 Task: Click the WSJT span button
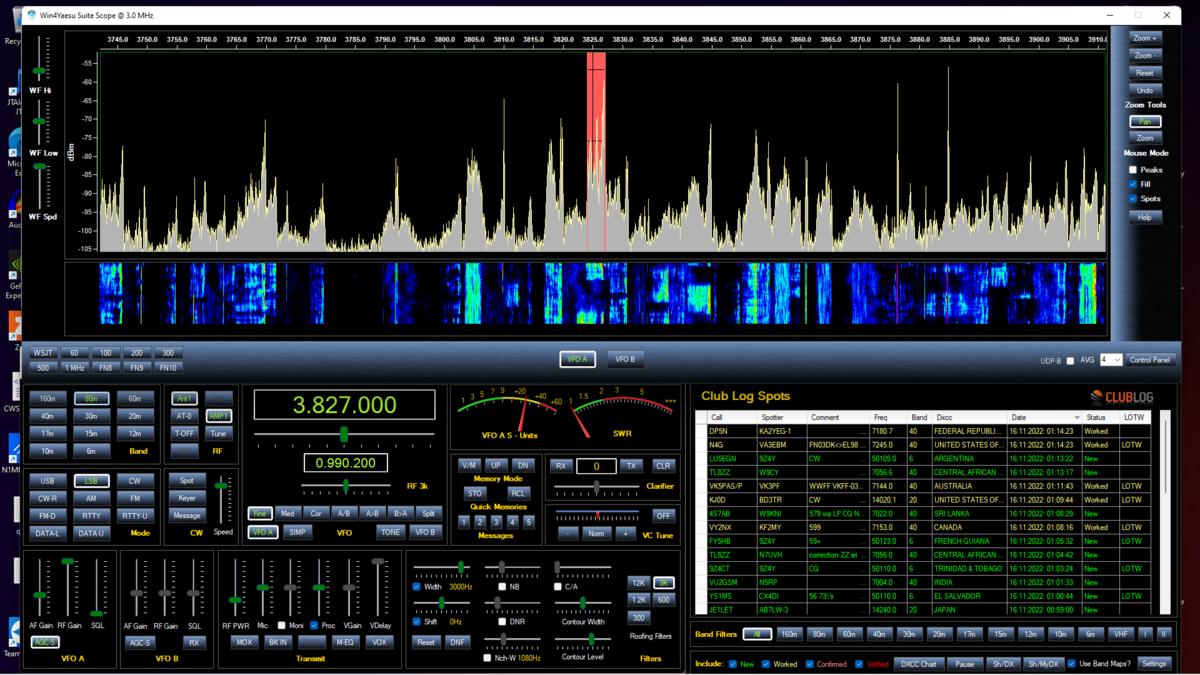pos(43,353)
